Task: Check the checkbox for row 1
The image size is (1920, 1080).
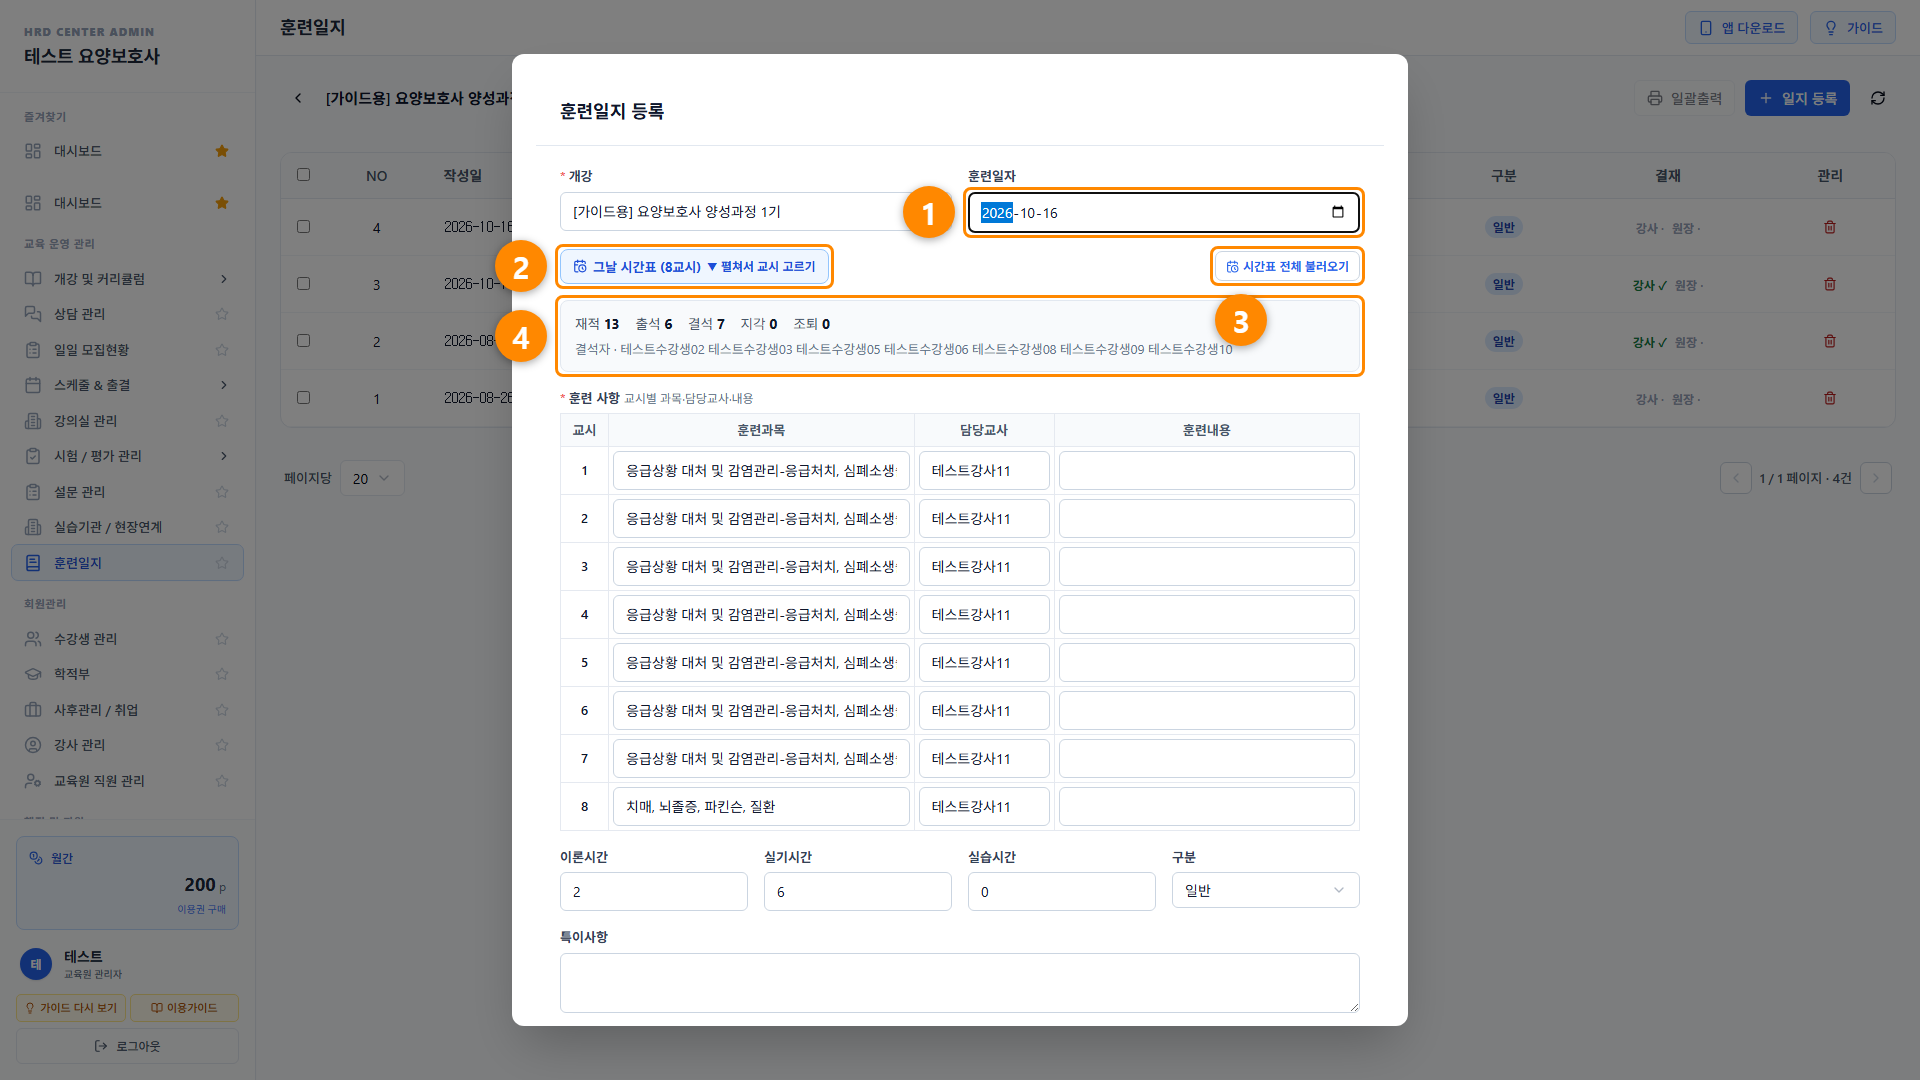Action: click(304, 398)
